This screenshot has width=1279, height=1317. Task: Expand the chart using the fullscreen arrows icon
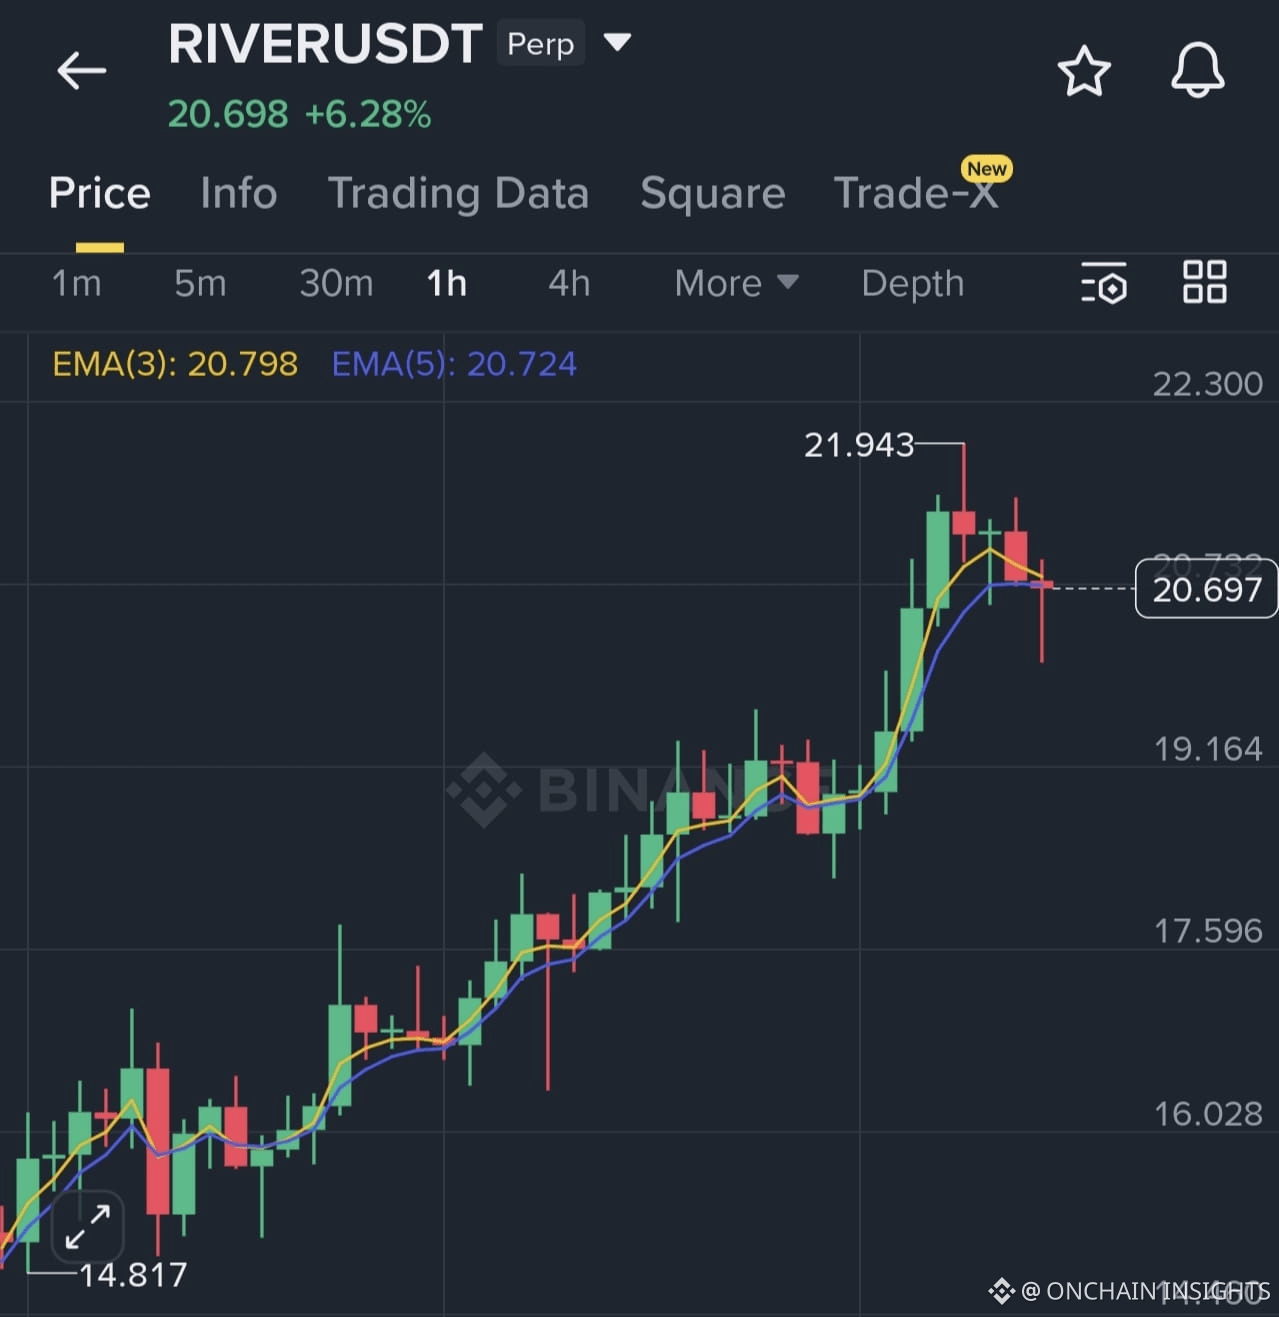point(86,1226)
